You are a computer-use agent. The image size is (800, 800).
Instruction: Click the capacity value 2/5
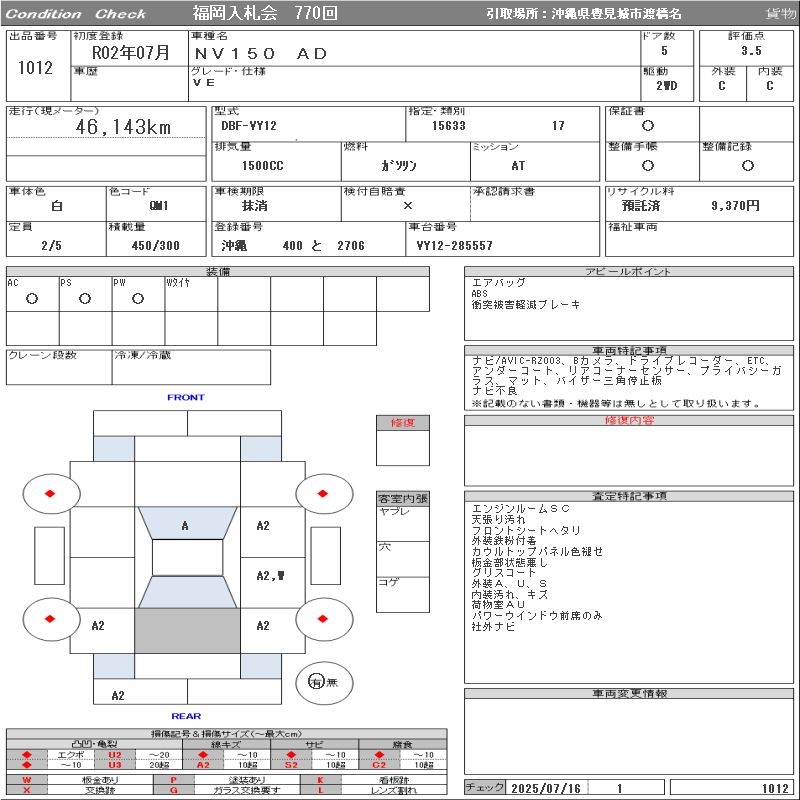[x=52, y=245]
